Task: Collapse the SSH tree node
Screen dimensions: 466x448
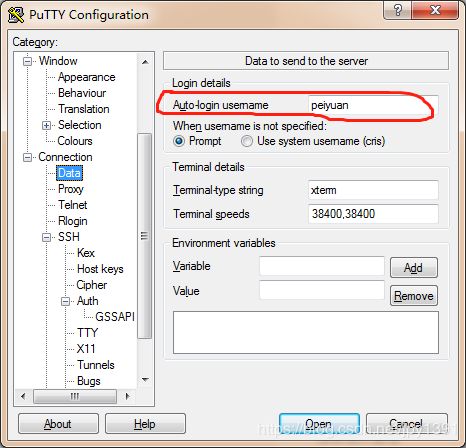Action: pos(47,237)
